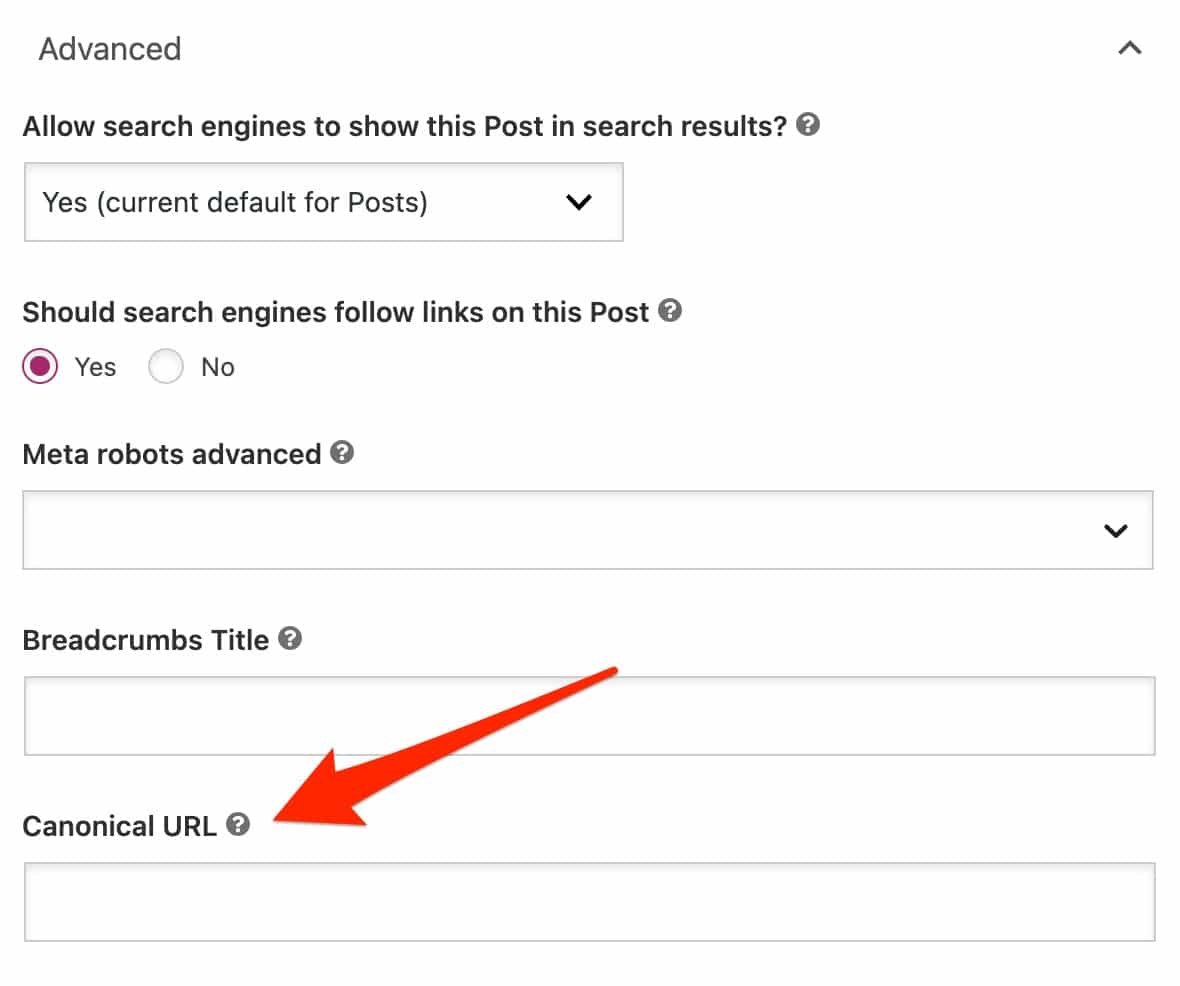Open the Canonical URL help icon
This screenshot has height=986, width=1180.
point(238,825)
